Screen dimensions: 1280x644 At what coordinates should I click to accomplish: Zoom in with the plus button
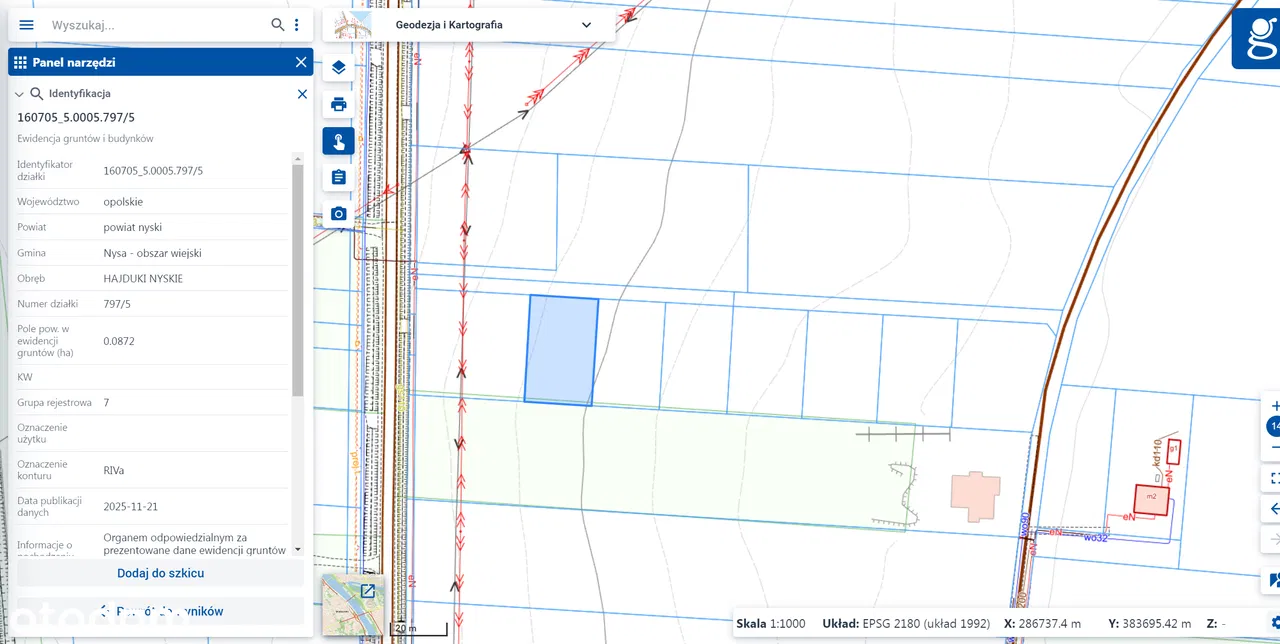(1274, 407)
